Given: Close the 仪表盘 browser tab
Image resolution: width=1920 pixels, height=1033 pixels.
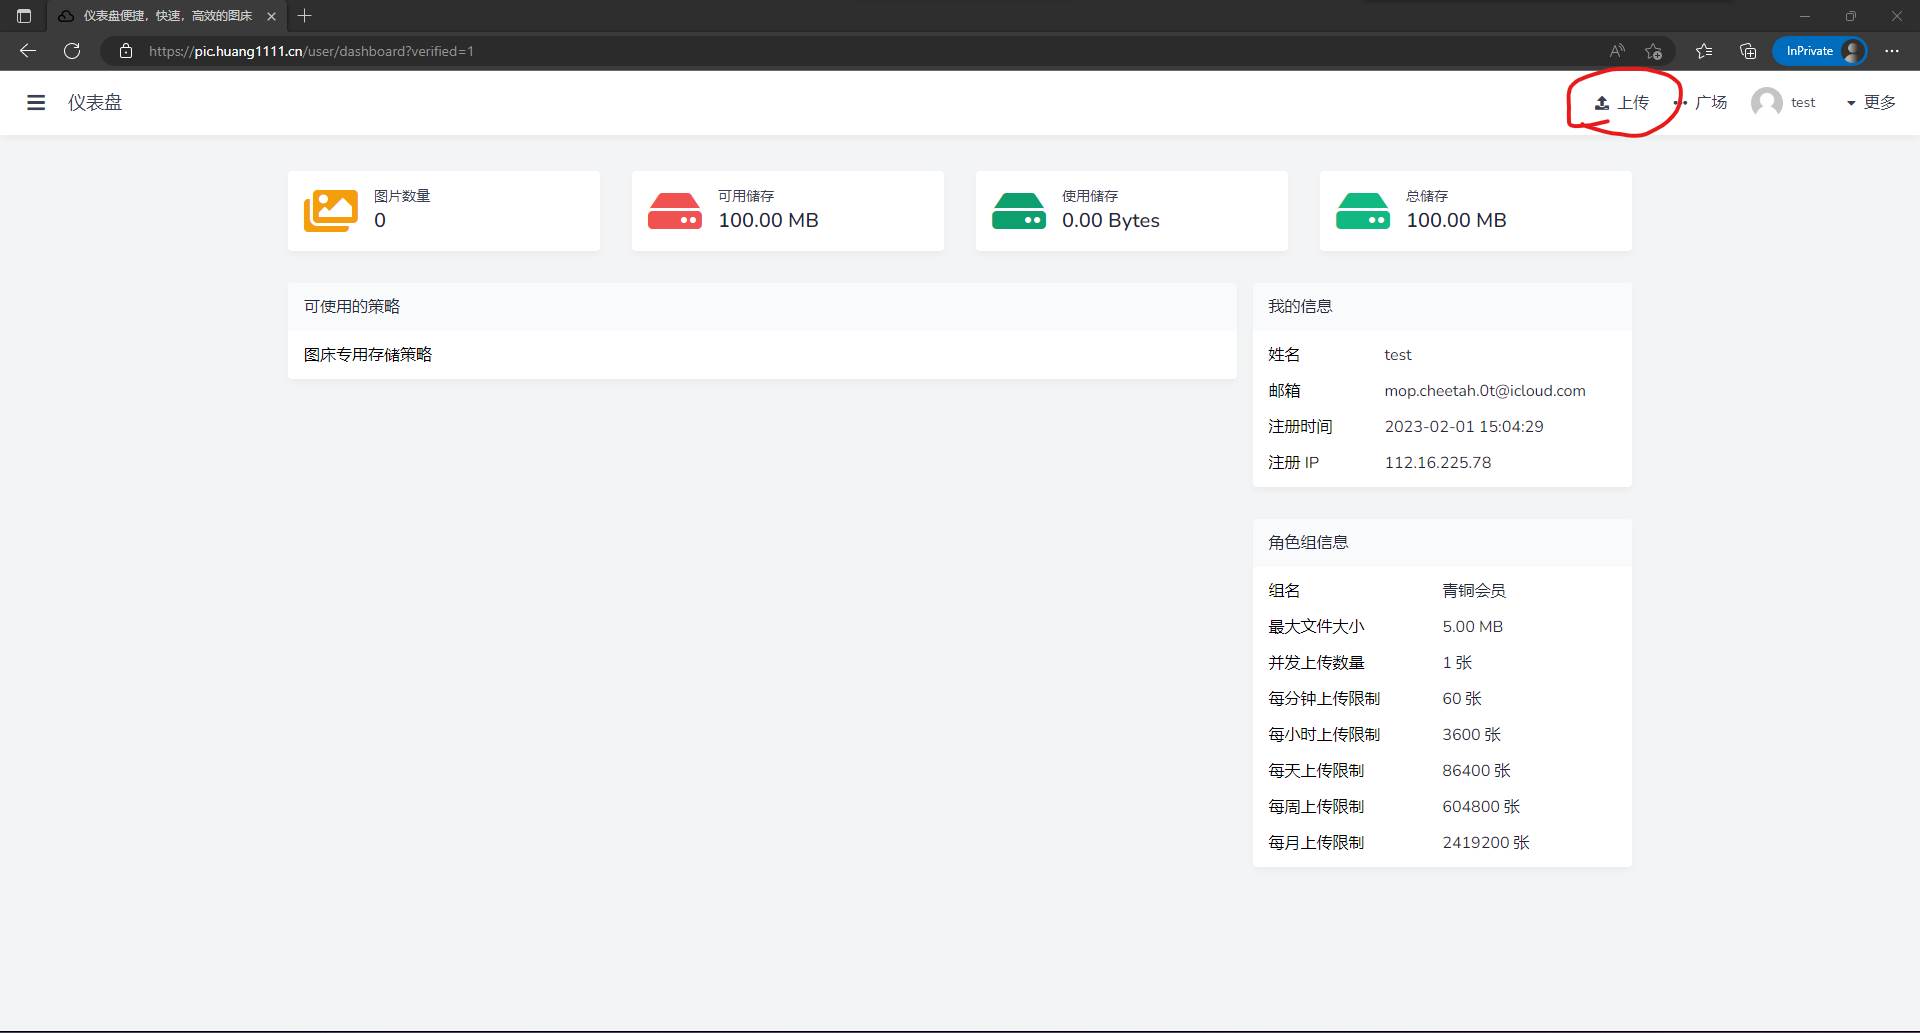Looking at the screenshot, I should click(271, 16).
